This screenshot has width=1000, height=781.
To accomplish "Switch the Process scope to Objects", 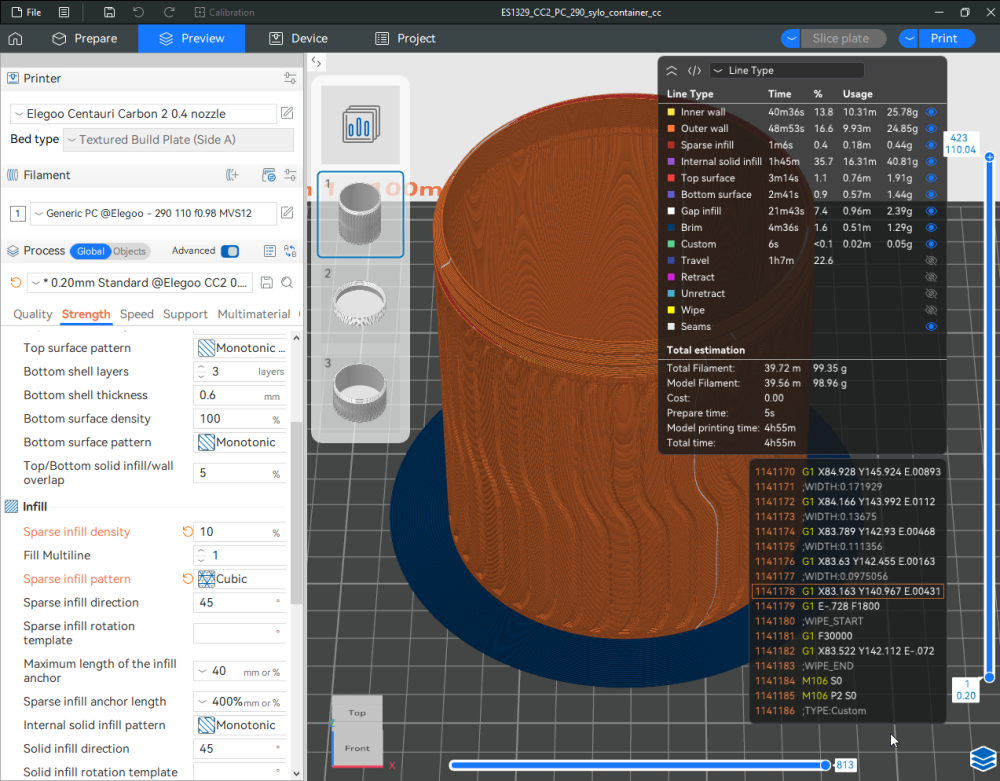I will pyautogui.click(x=129, y=251).
